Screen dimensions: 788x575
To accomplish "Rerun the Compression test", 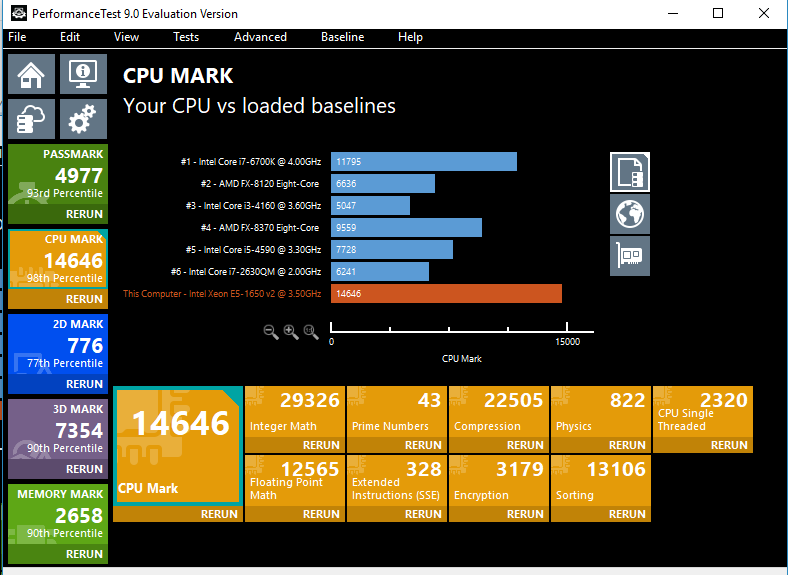I will point(499,445).
